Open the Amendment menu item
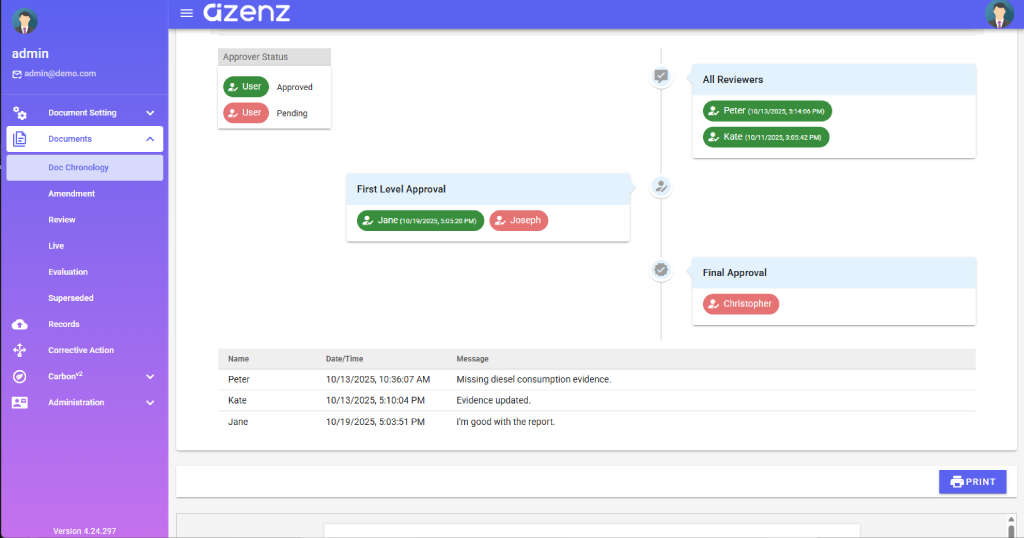This screenshot has width=1024, height=538. click(72, 194)
